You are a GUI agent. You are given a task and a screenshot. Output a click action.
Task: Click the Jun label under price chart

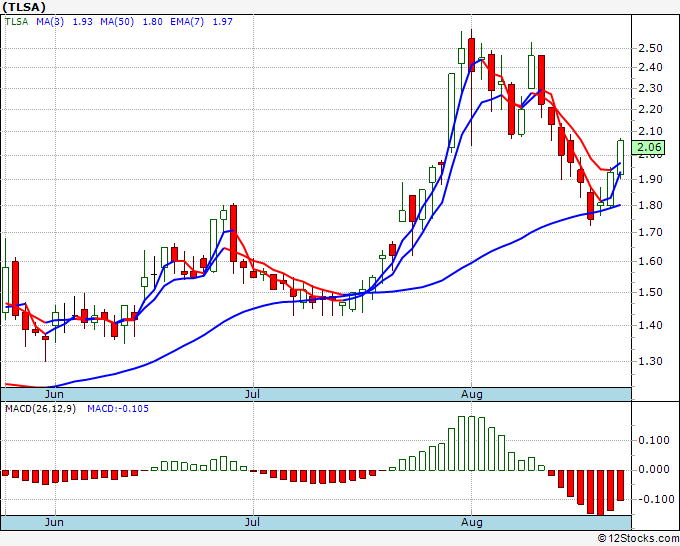(x=54, y=394)
